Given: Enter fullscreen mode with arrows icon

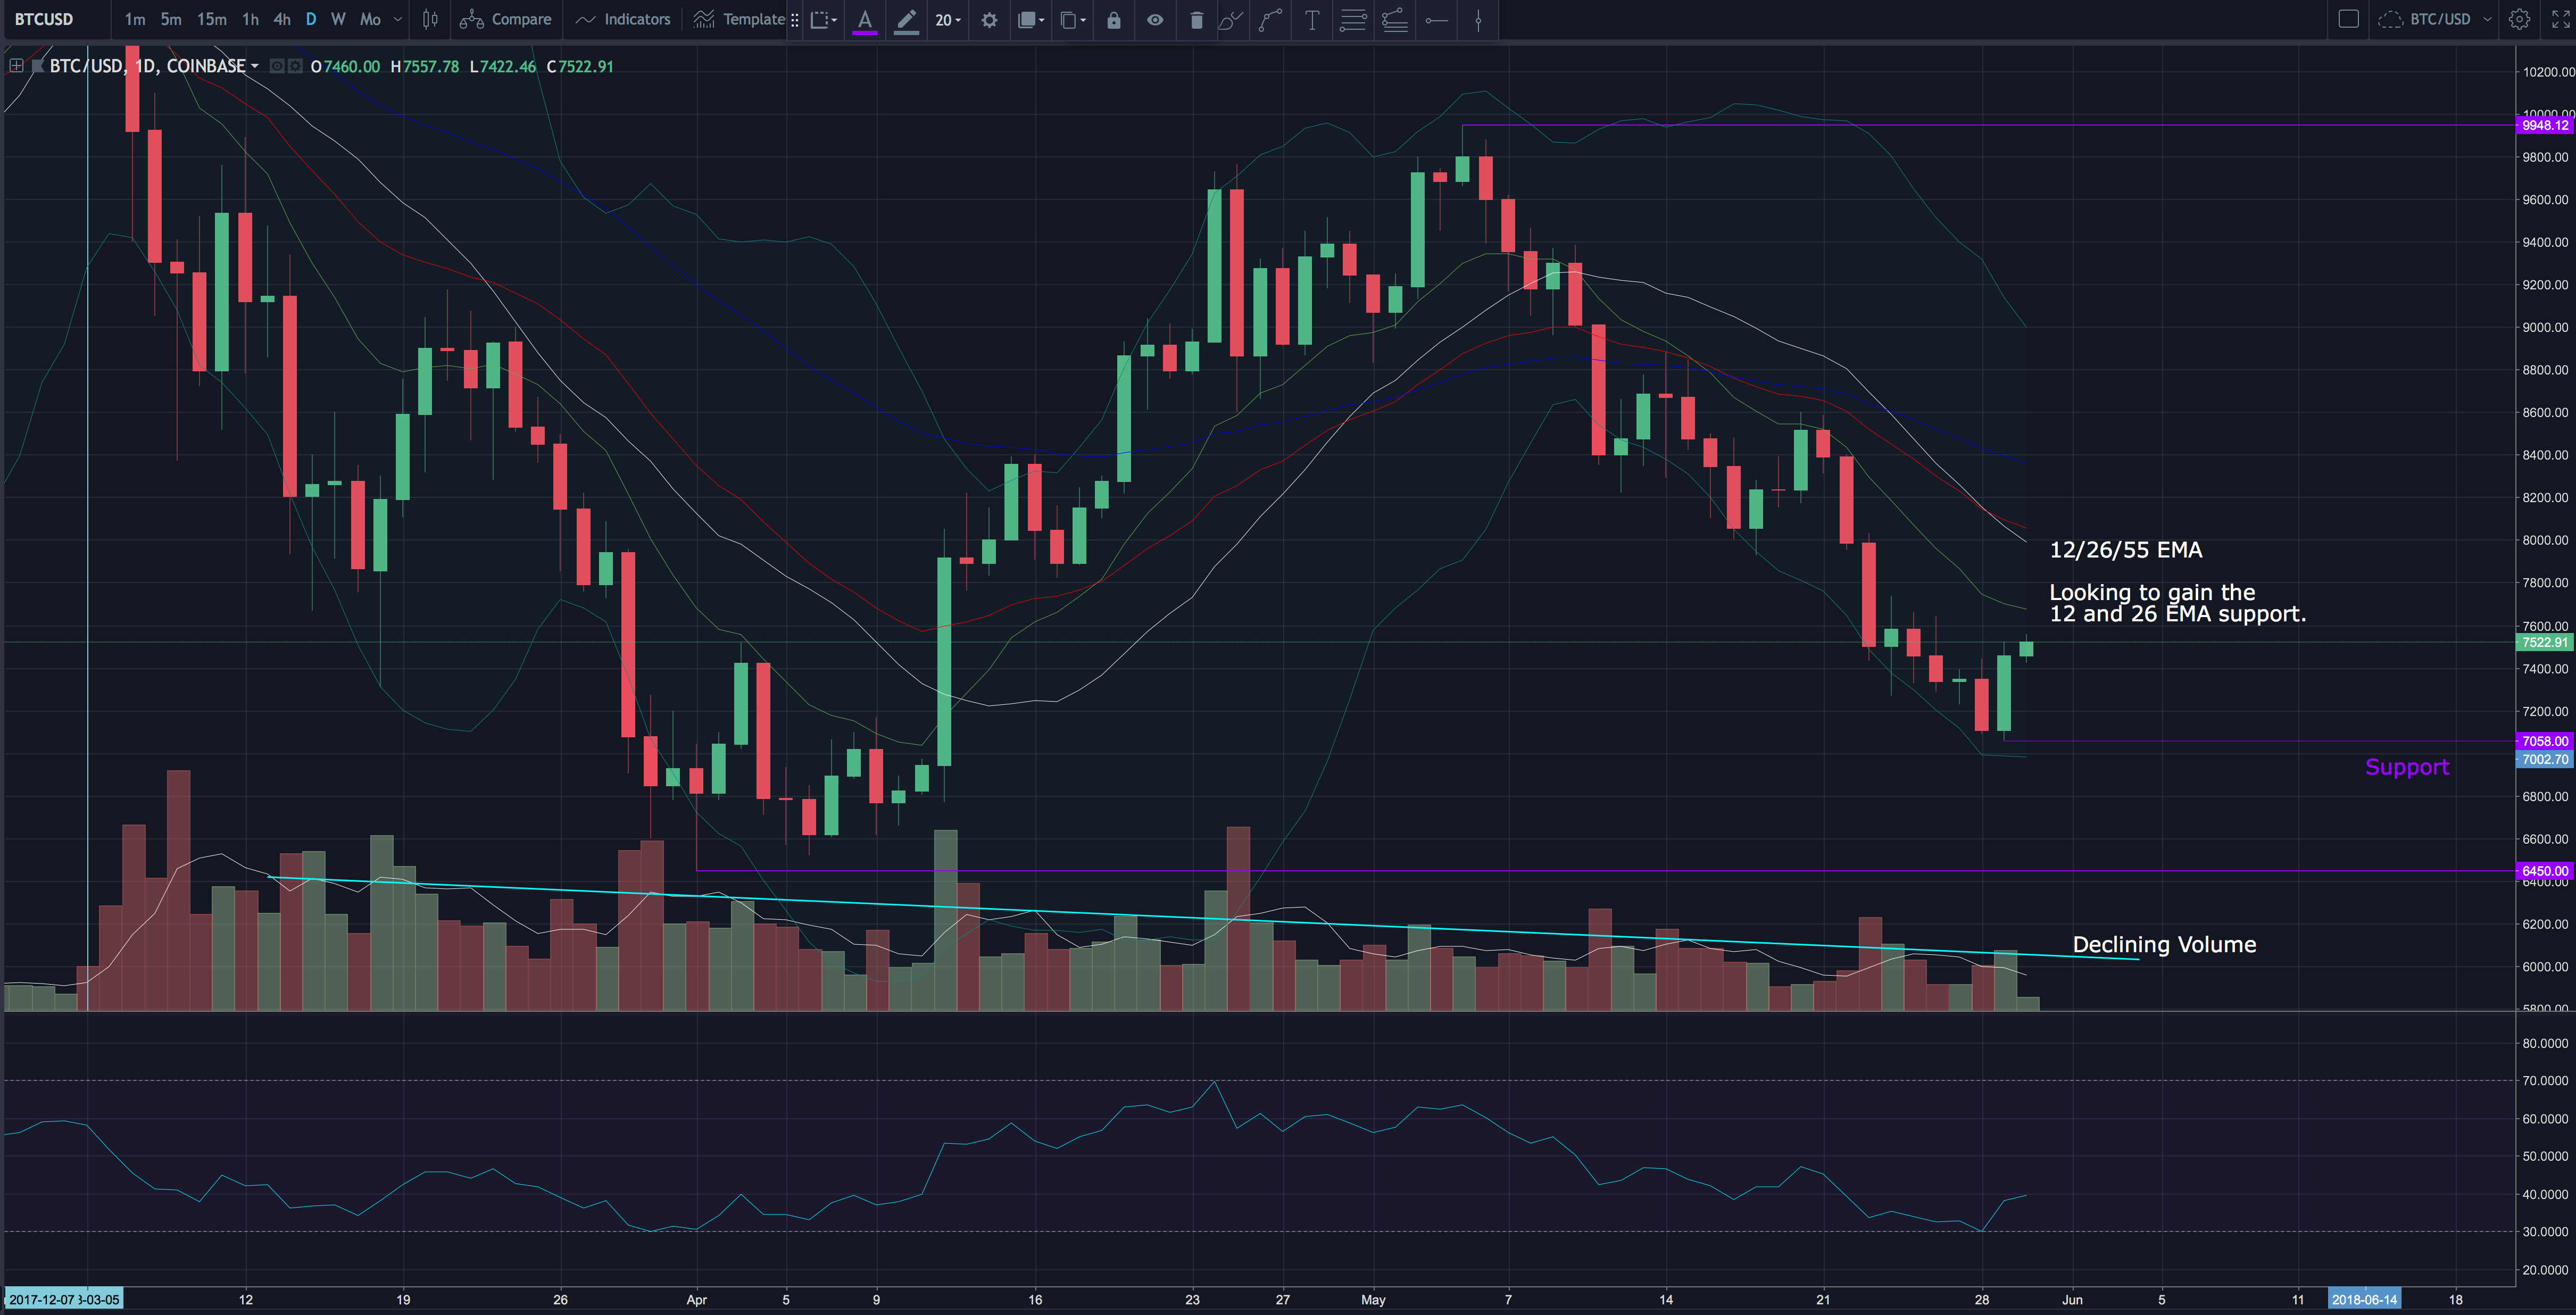Looking at the screenshot, I should 2560,19.
